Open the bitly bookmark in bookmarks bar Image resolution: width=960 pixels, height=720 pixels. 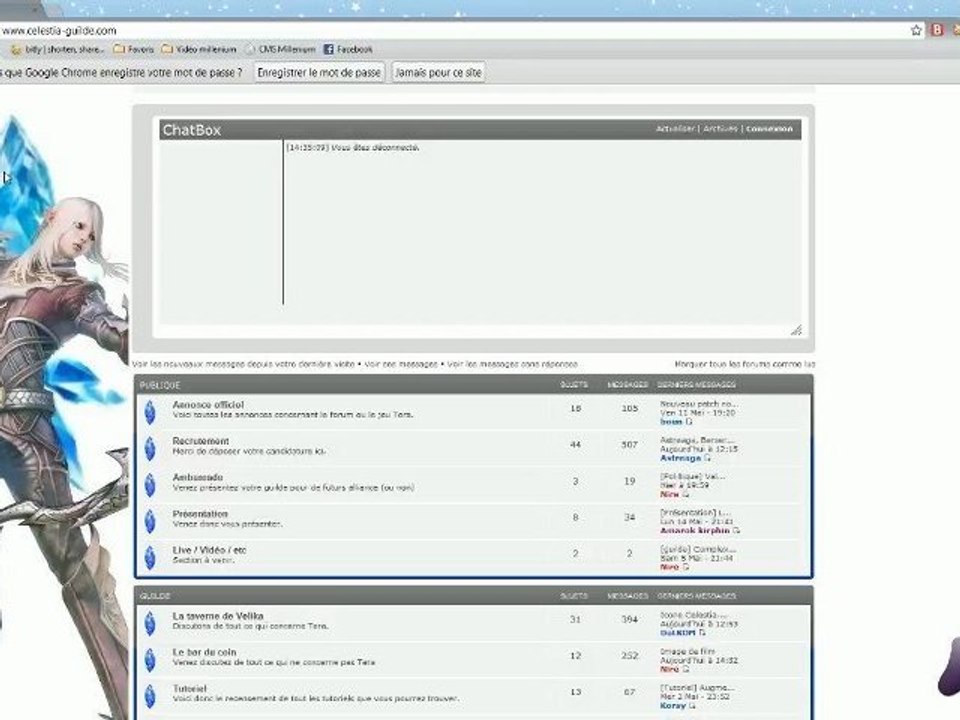[x=59, y=49]
